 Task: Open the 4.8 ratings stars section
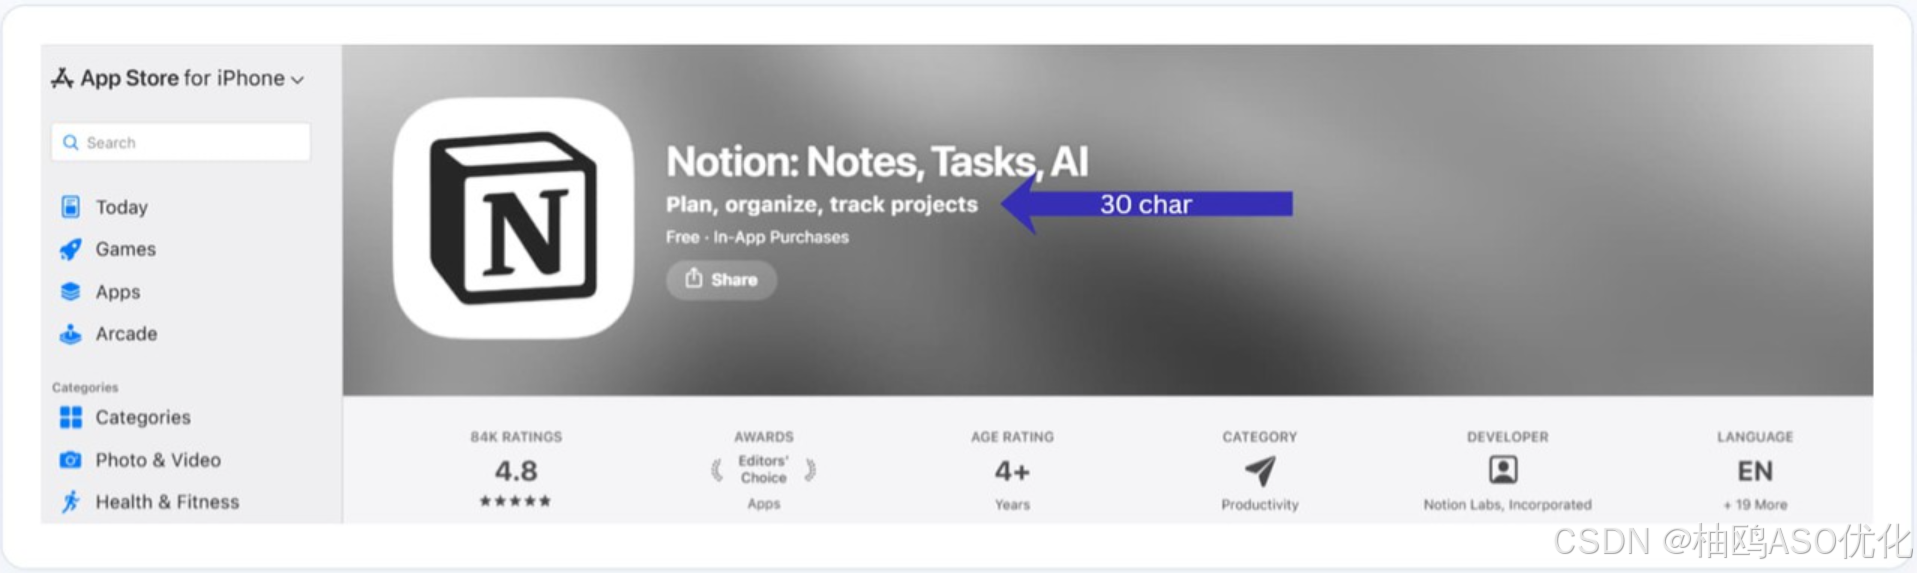pyautogui.click(x=516, y=470)
